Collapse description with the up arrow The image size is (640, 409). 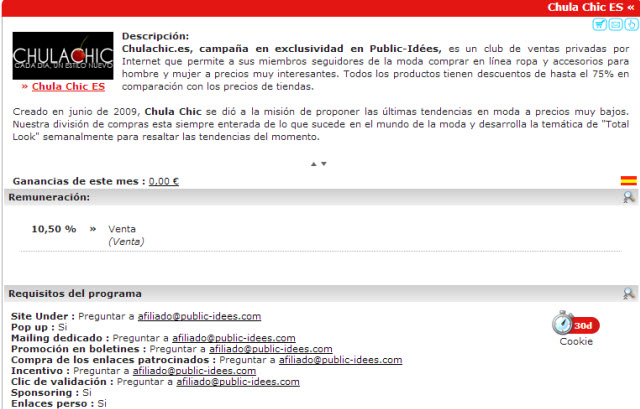(313, 164)
